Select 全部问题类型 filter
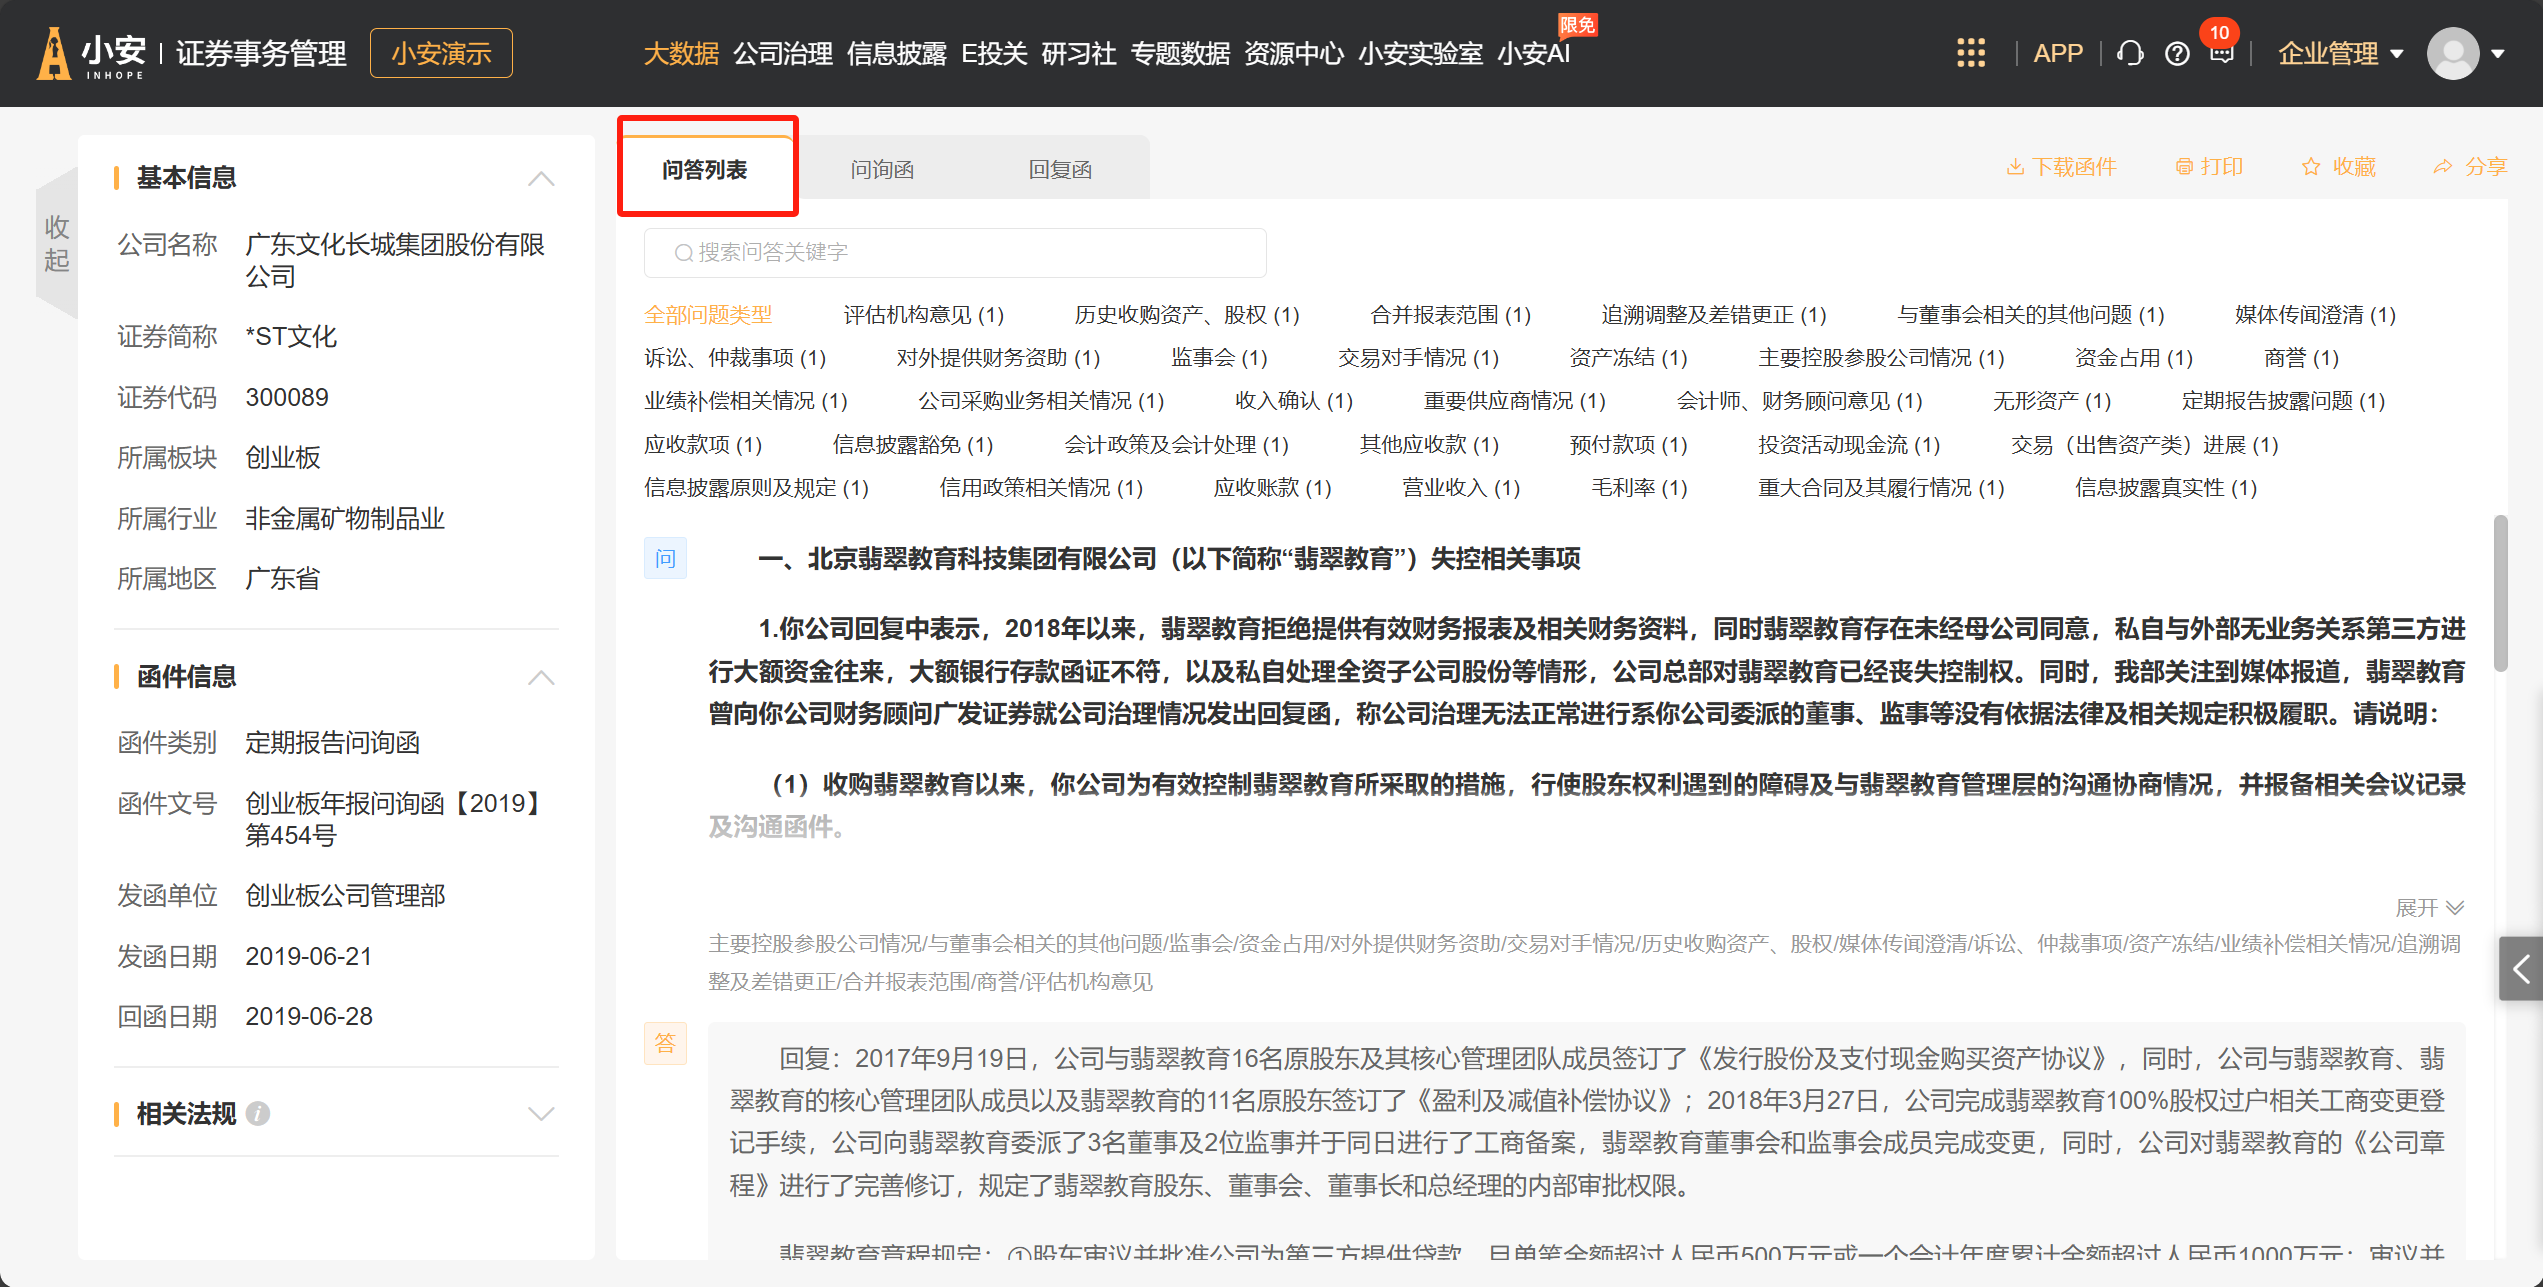2543x1287 pixels. pyautogui.click(x=708, y=315)
